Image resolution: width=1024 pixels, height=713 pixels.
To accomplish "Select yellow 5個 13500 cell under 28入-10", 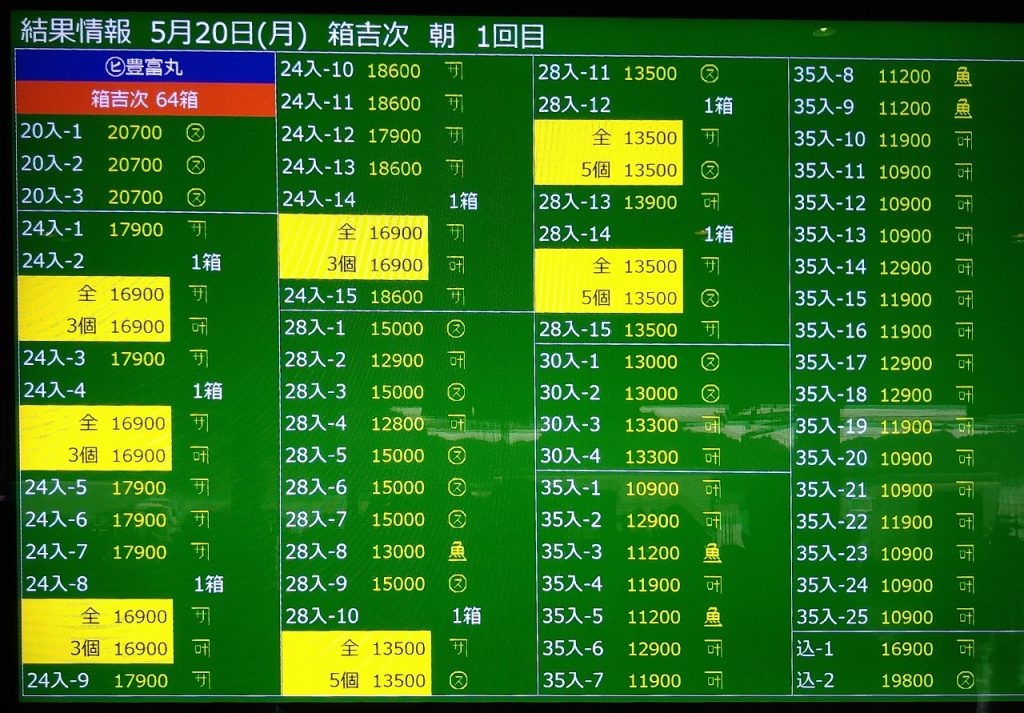I will 356,680.
